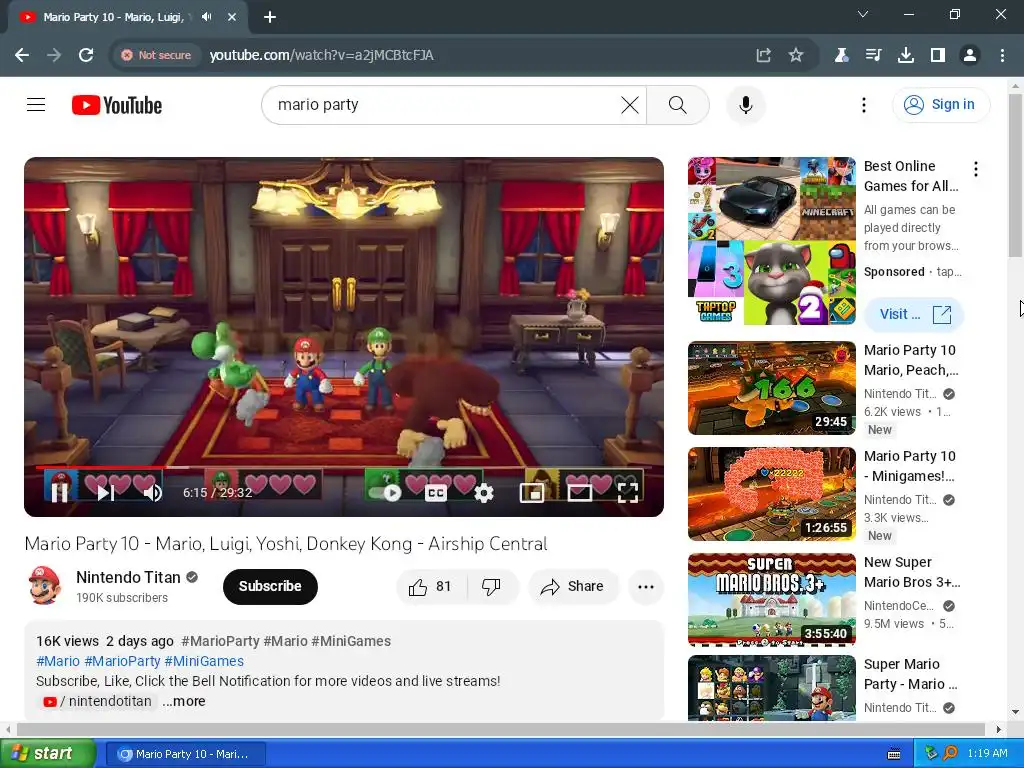Click the magnifier search button
1024x768 pixels.
[678, 104]
